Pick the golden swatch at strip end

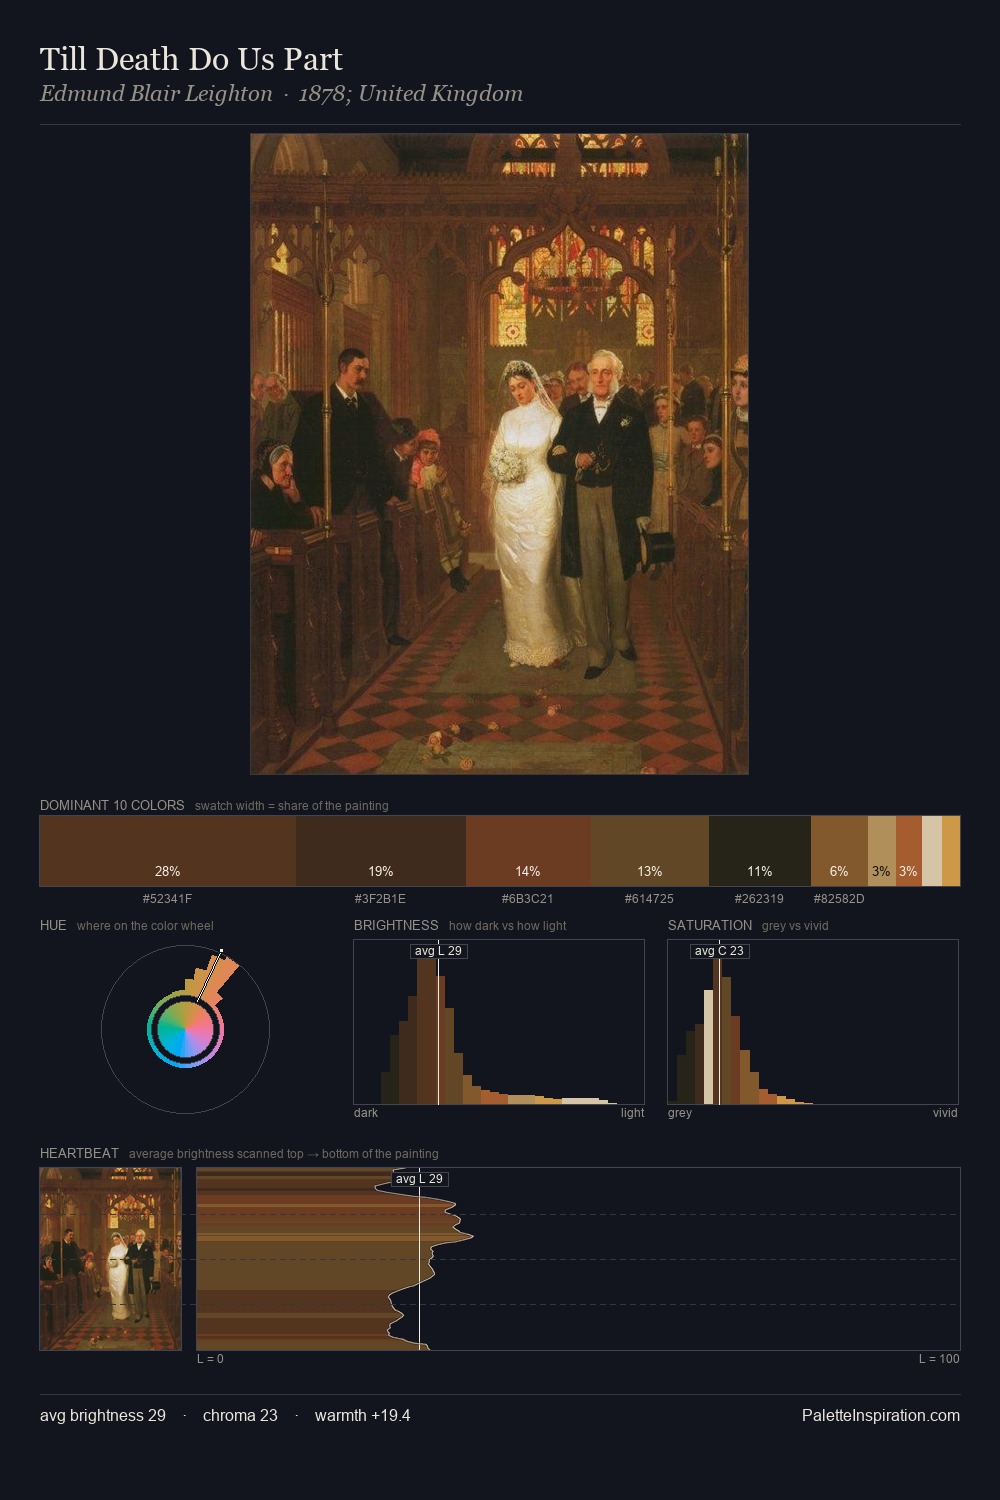click(x=951, y=851)
